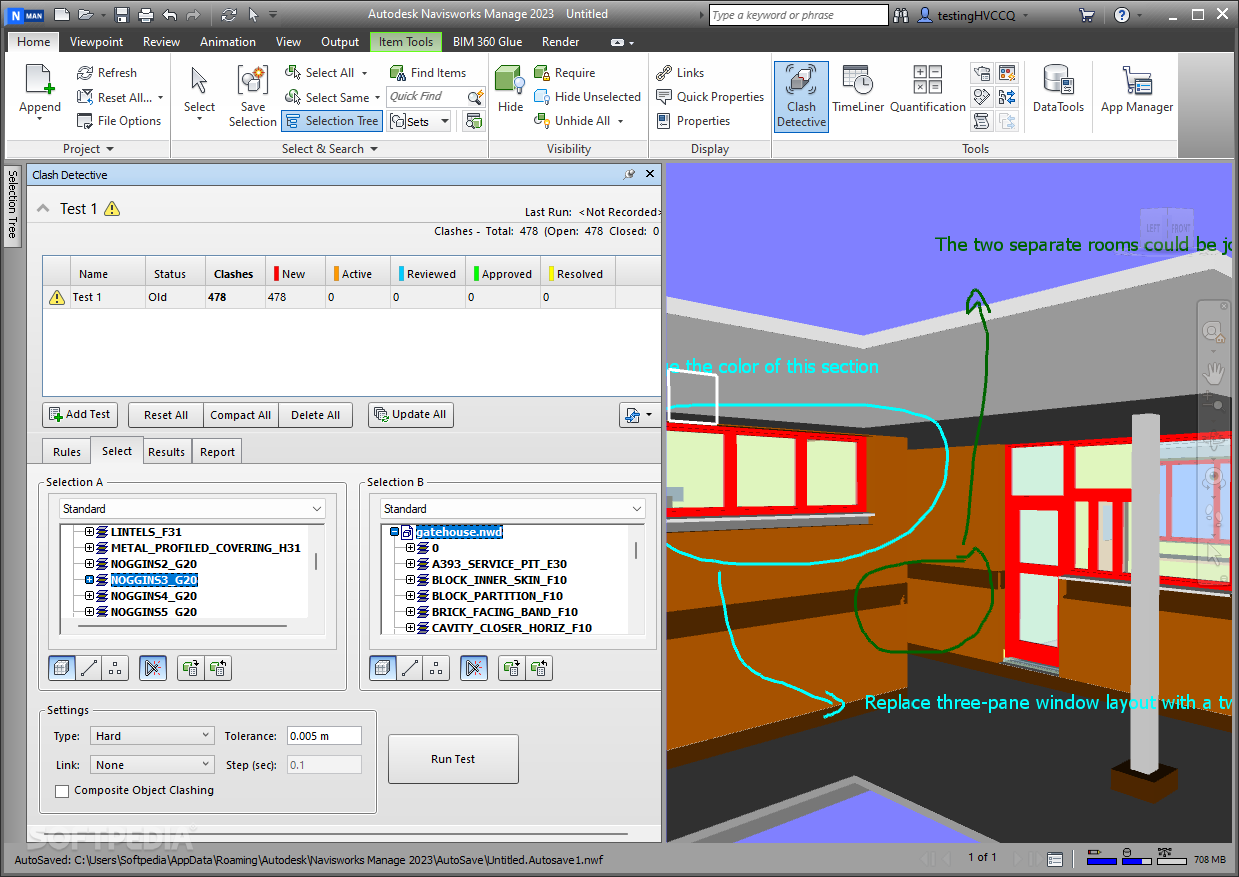This screenshot has height=877, width=1239.
Task: Open Quick Properties display
Action: coord(710,97)
